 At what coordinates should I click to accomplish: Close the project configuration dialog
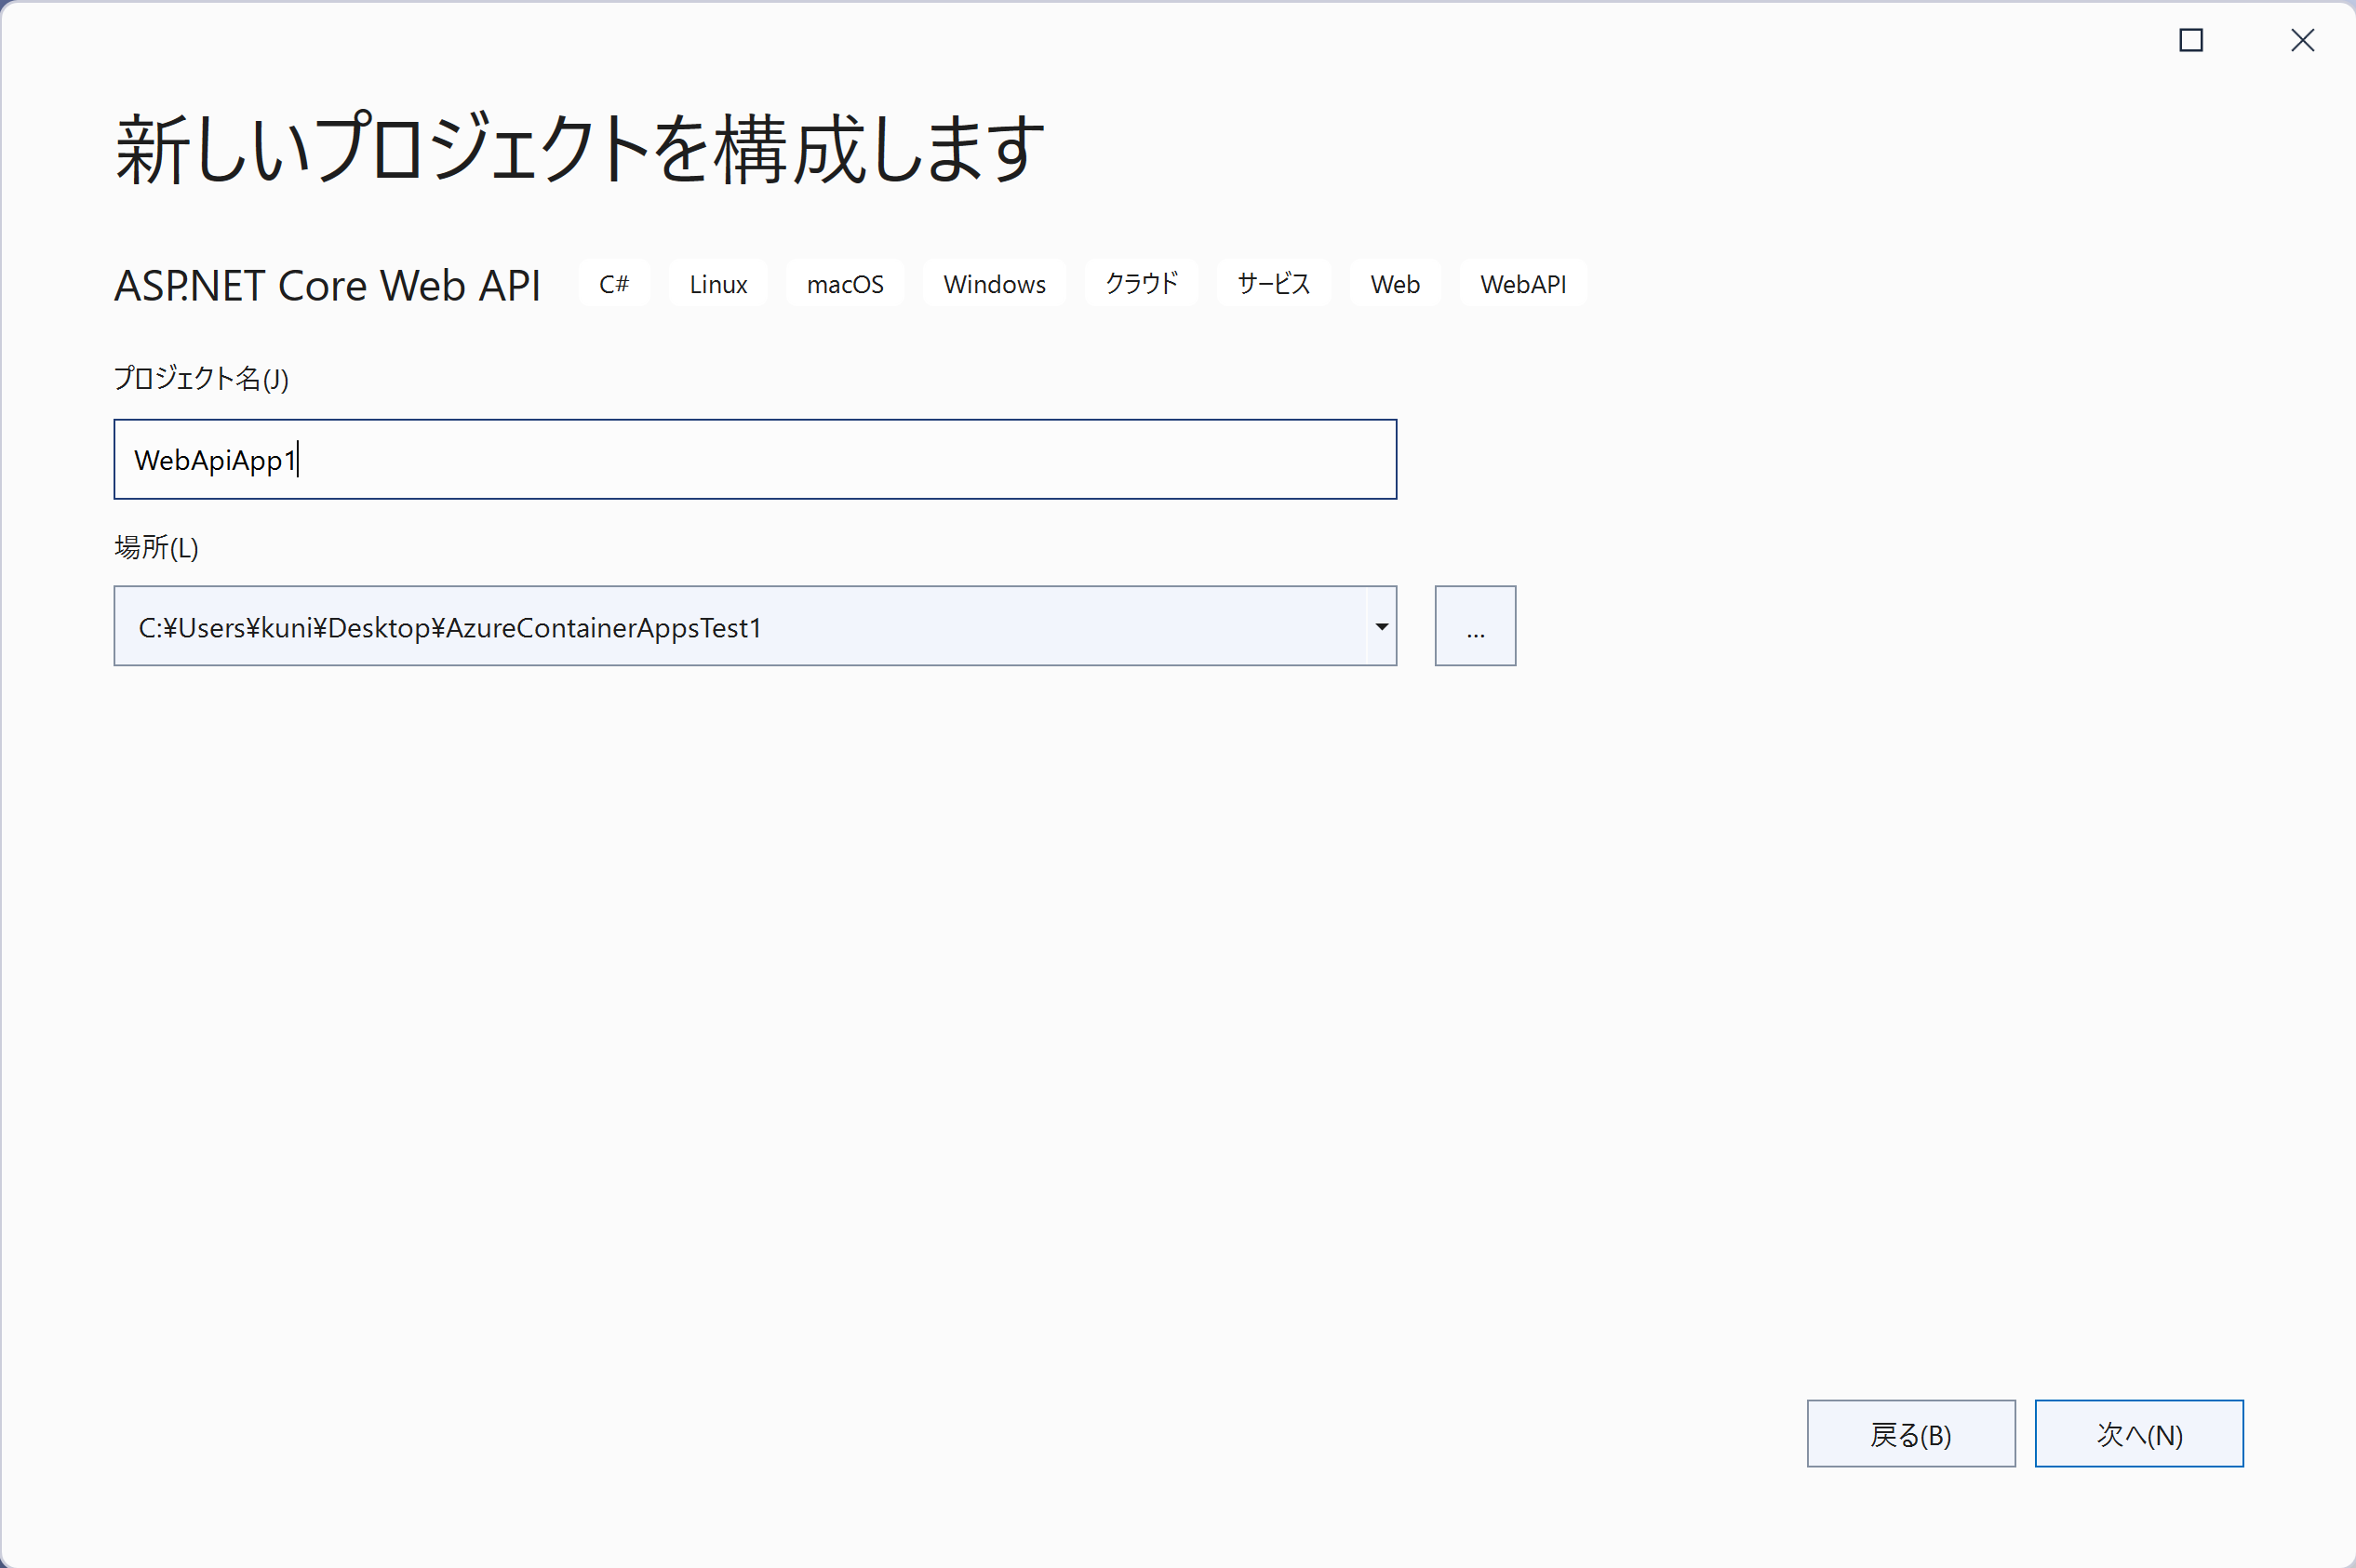[2303, 40]
